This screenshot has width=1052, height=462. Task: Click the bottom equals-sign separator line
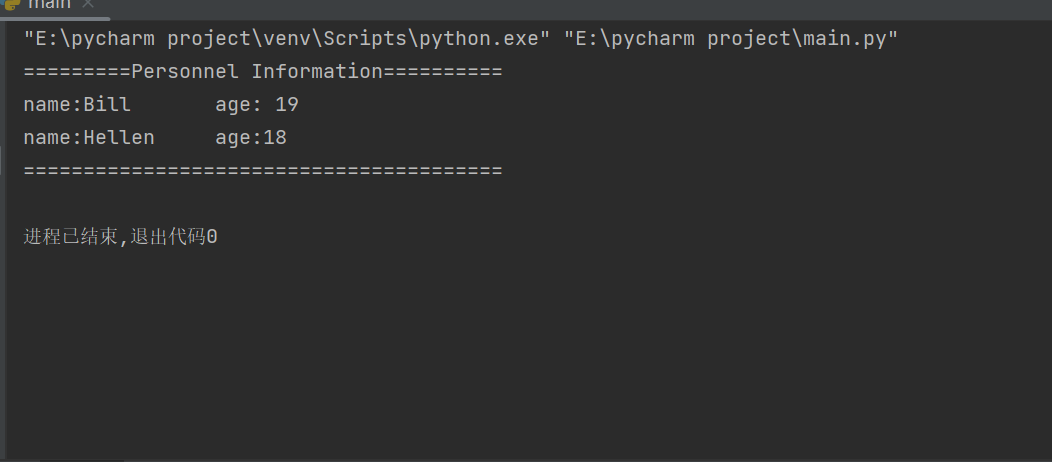pyautogui.click(x=262, y=171)
